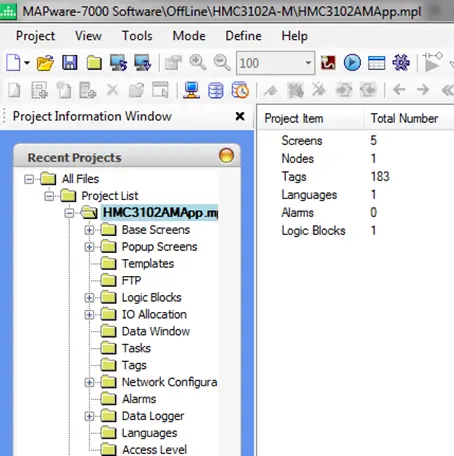Click the blue database stack icon
Viewport: 454px width, 456px height.
click(216, 90)
